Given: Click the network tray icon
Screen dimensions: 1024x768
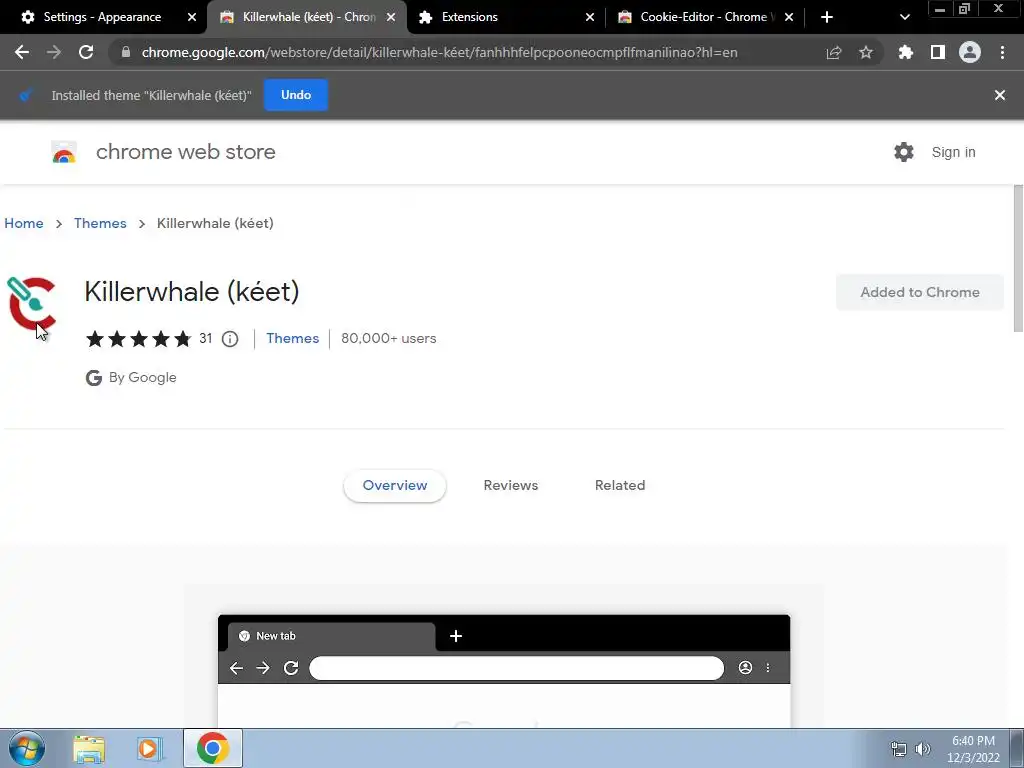Looking at the screenshot, I should [899, 749].
